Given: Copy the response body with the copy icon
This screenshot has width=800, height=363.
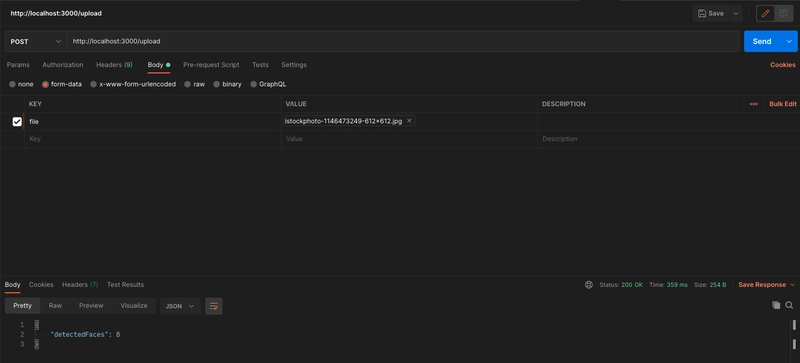Looking at the screenshot, I should [776, 305].
